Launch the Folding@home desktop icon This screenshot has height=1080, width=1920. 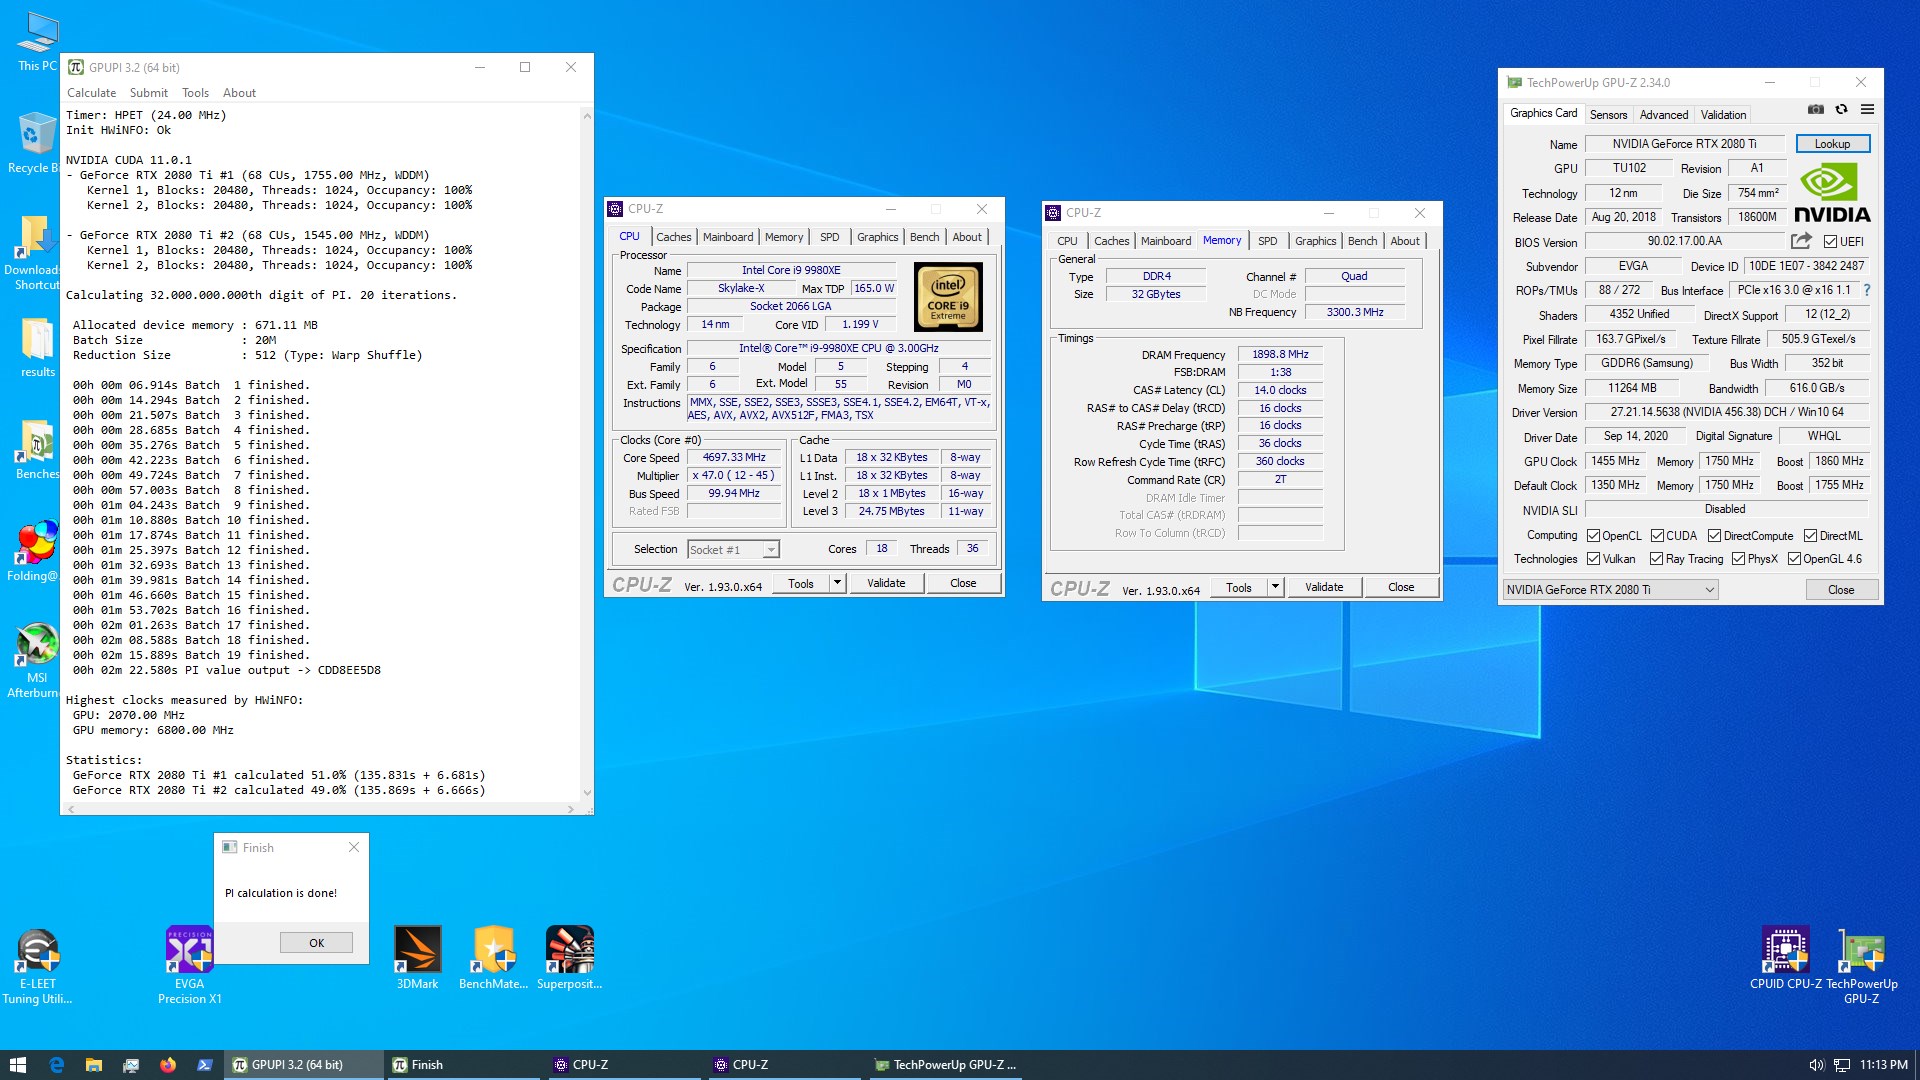coord(35,551)
